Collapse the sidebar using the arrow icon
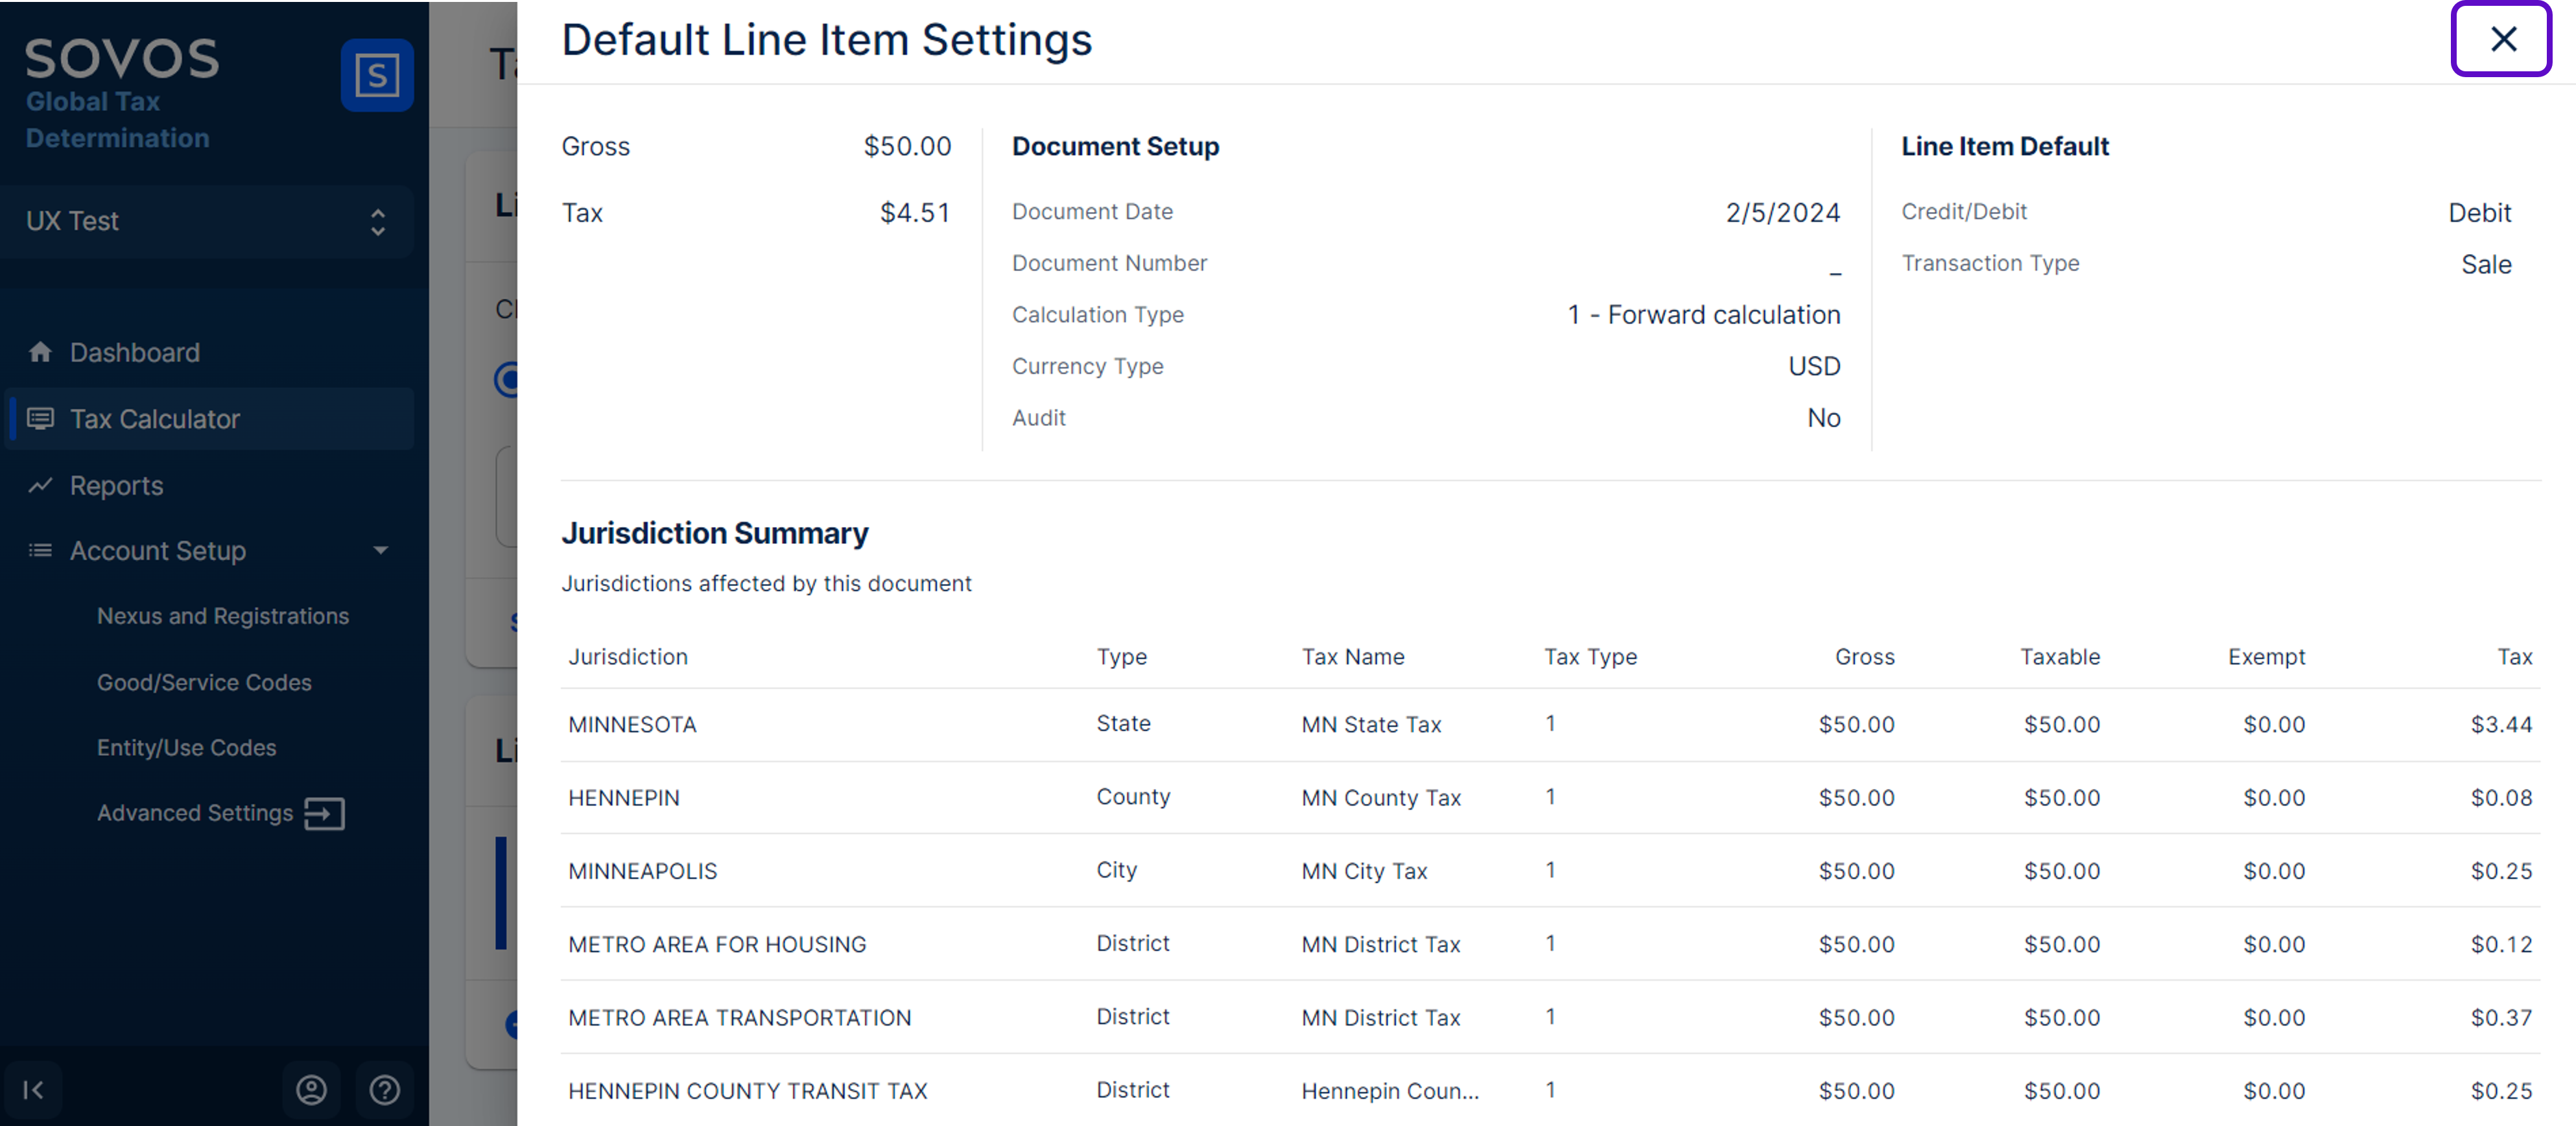 pyautogui.click(x=33, y=1089)
